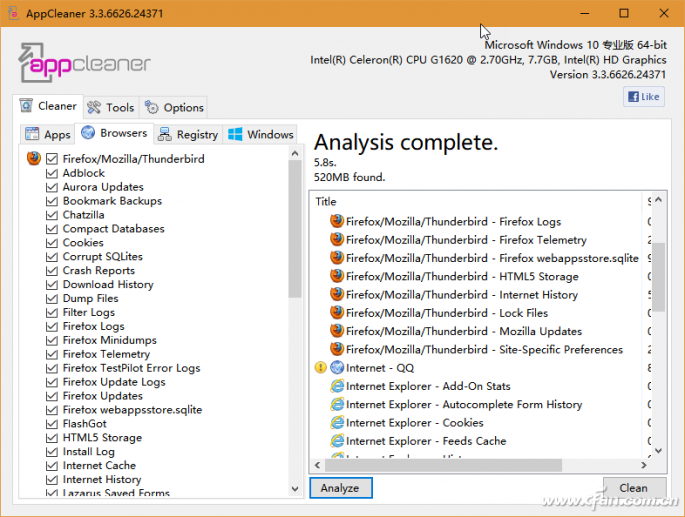The height and width of the screenshot is (517, 685).
Task: Uncheck the Firefox/Mozilla/Thunderbird checkbox
Action: tap(52, 159)
